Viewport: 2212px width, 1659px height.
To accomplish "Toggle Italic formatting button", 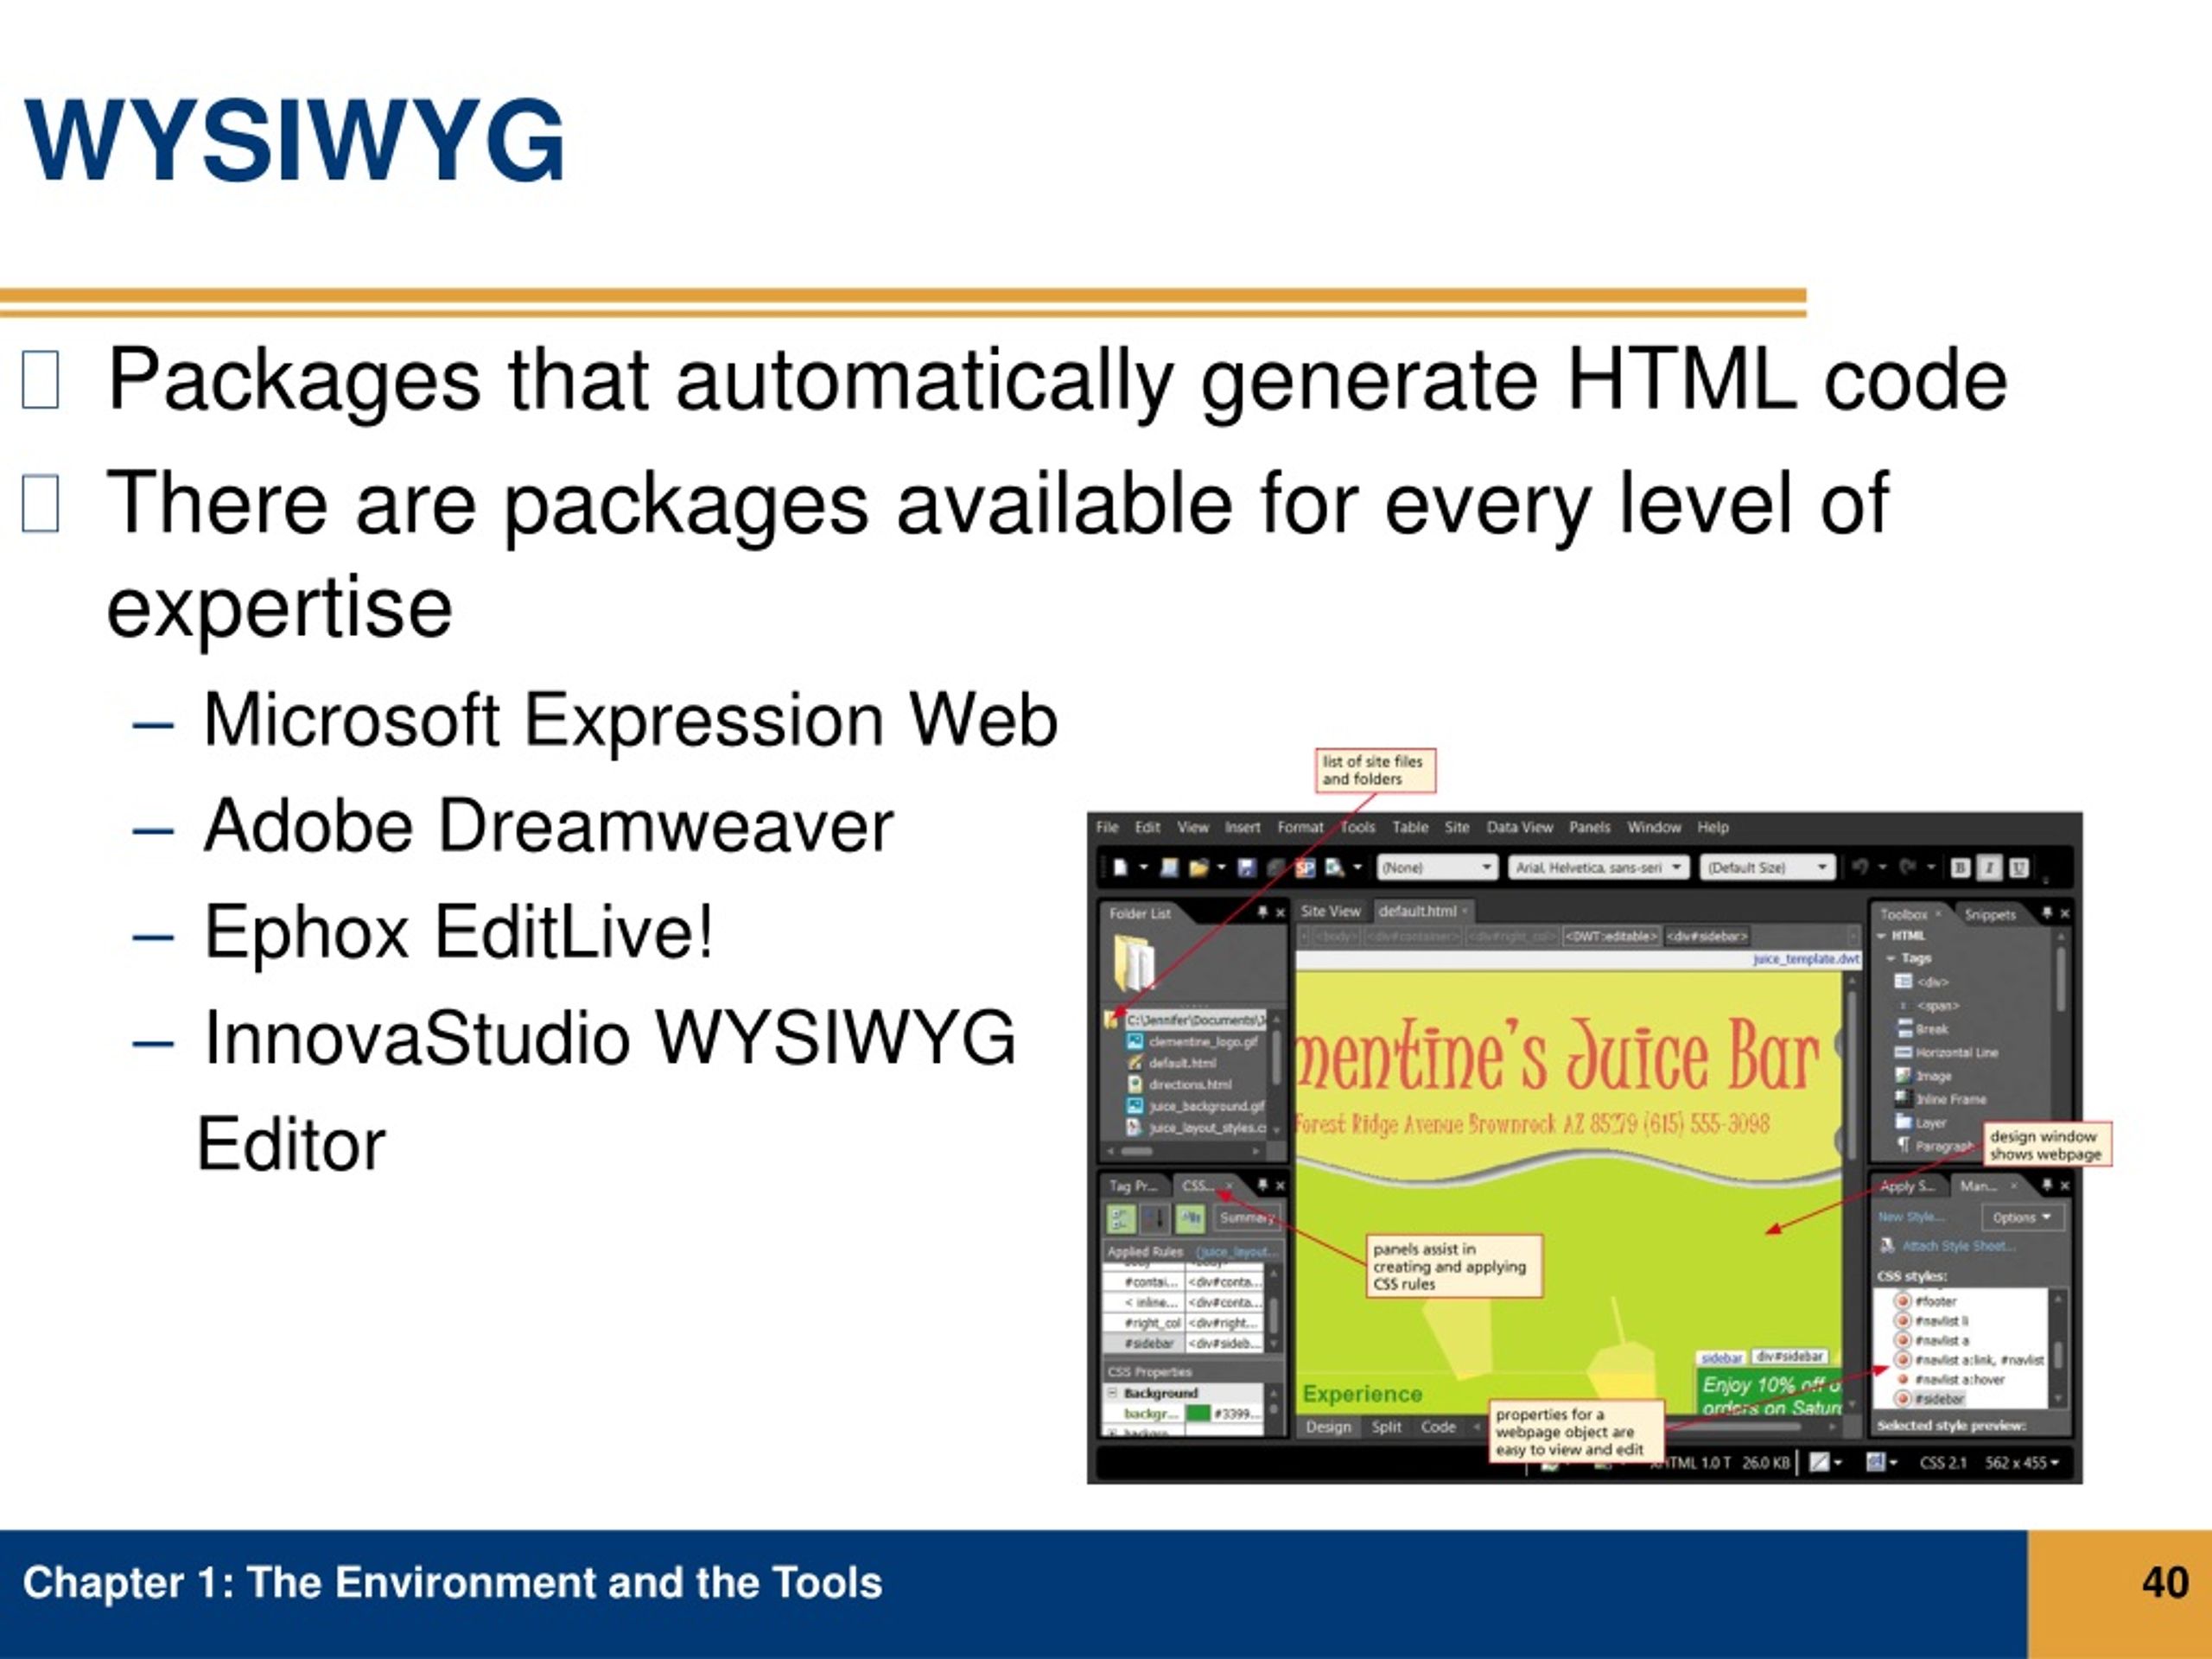I will click(1989, 868).
